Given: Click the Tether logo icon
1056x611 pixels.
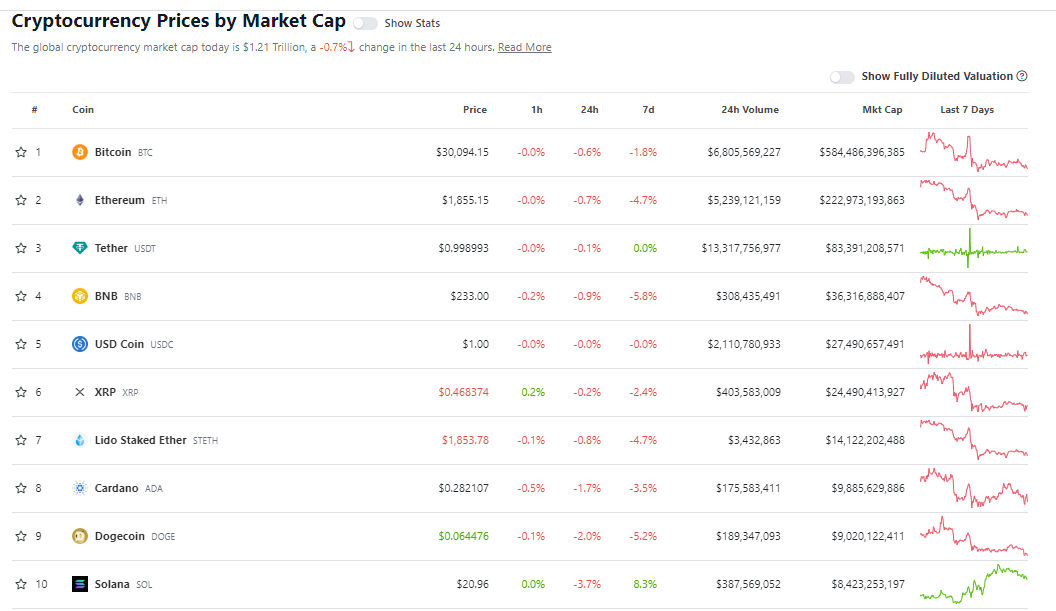Looking at the screenshot, I should [80, 248].
